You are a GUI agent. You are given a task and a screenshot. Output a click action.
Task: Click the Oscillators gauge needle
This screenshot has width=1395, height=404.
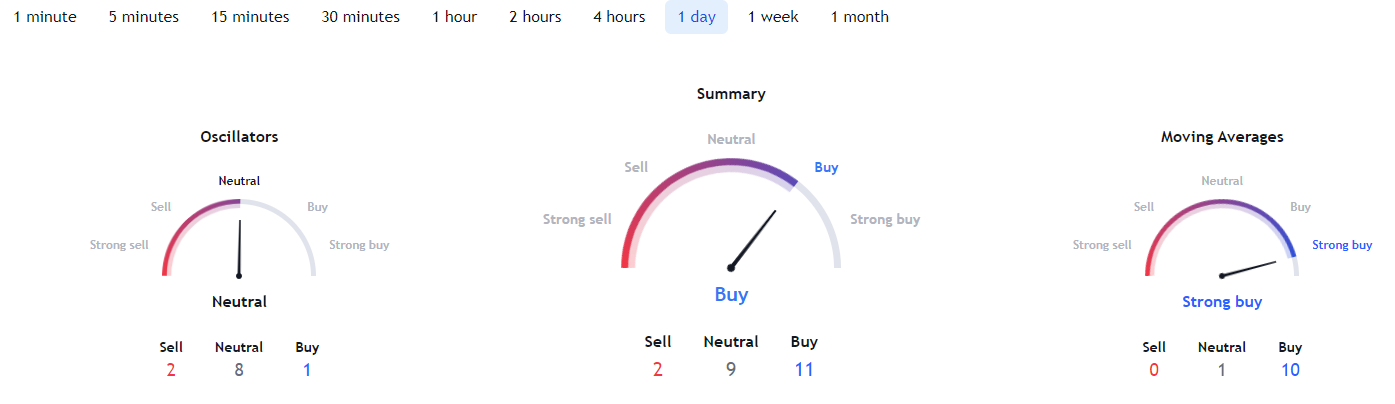tap(239, 248)
